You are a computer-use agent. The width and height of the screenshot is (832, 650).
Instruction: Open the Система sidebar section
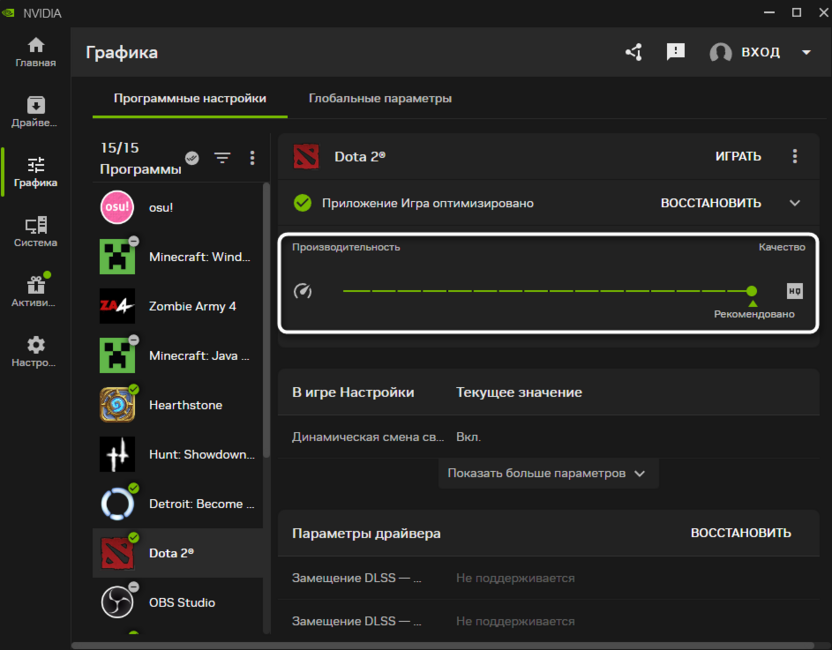click(x=36, y=232)
